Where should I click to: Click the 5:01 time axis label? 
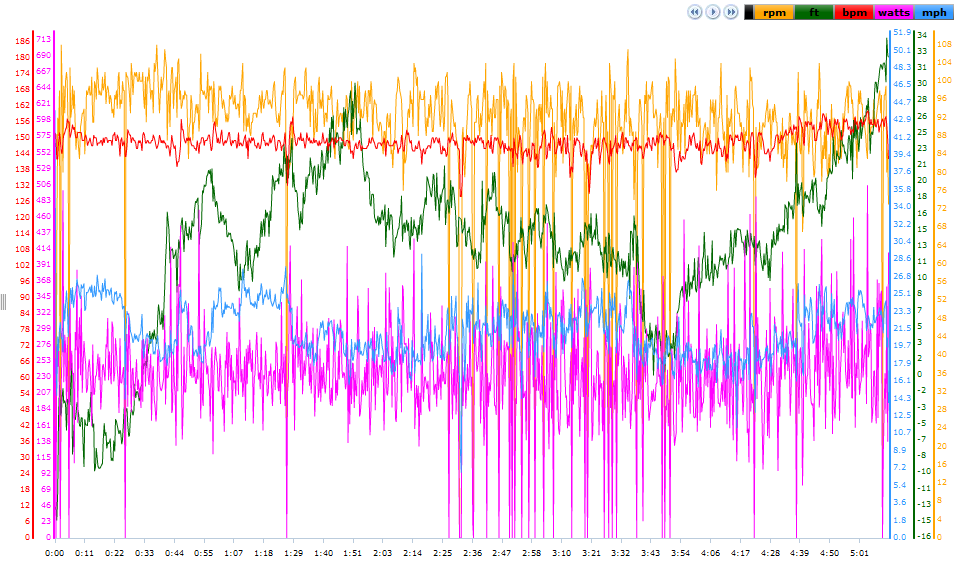pos(859,553)
